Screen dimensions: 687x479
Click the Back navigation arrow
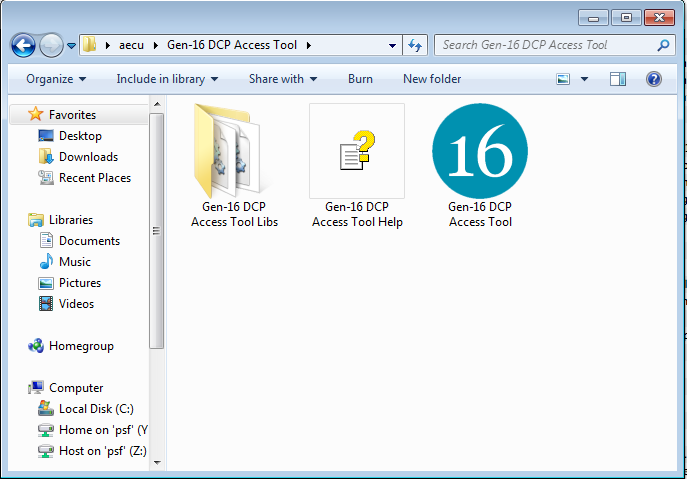(24, 45)
